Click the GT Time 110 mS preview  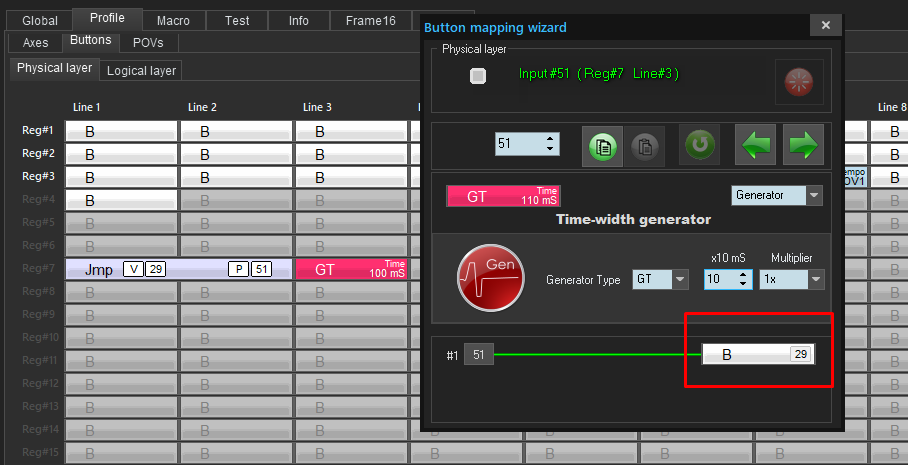[x=503, y=196]
